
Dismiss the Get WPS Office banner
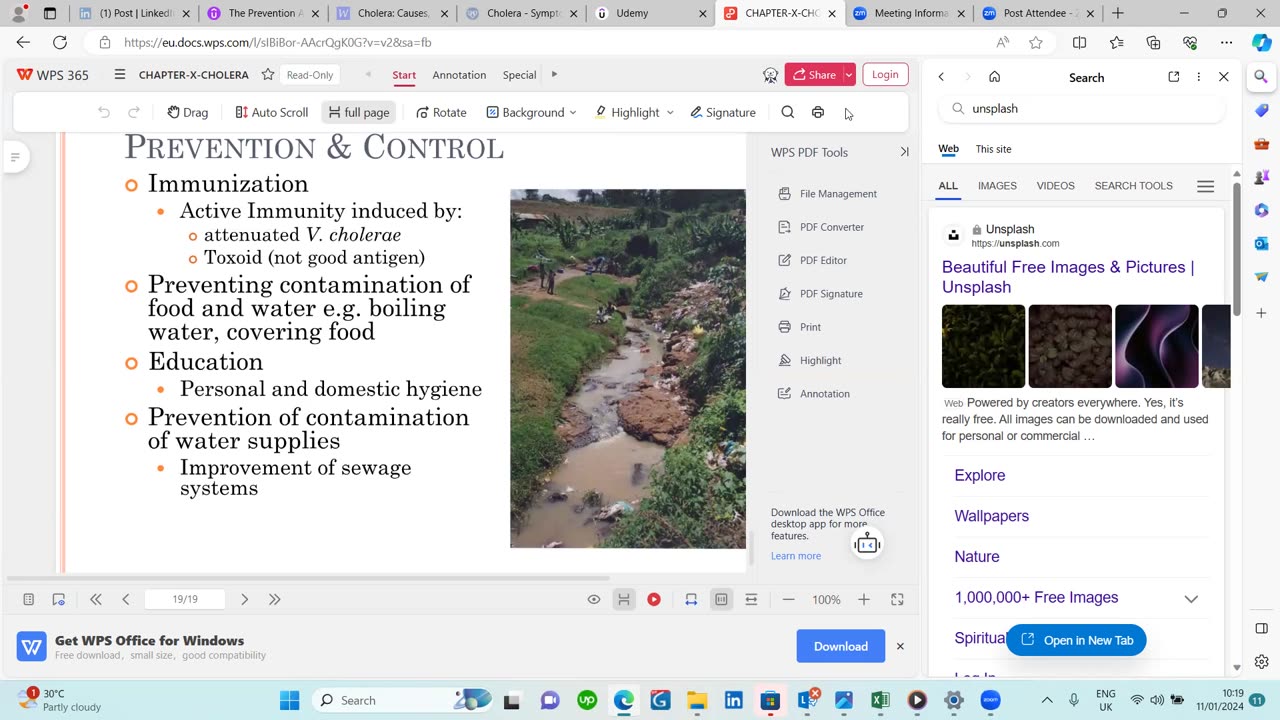pos(900,646)
